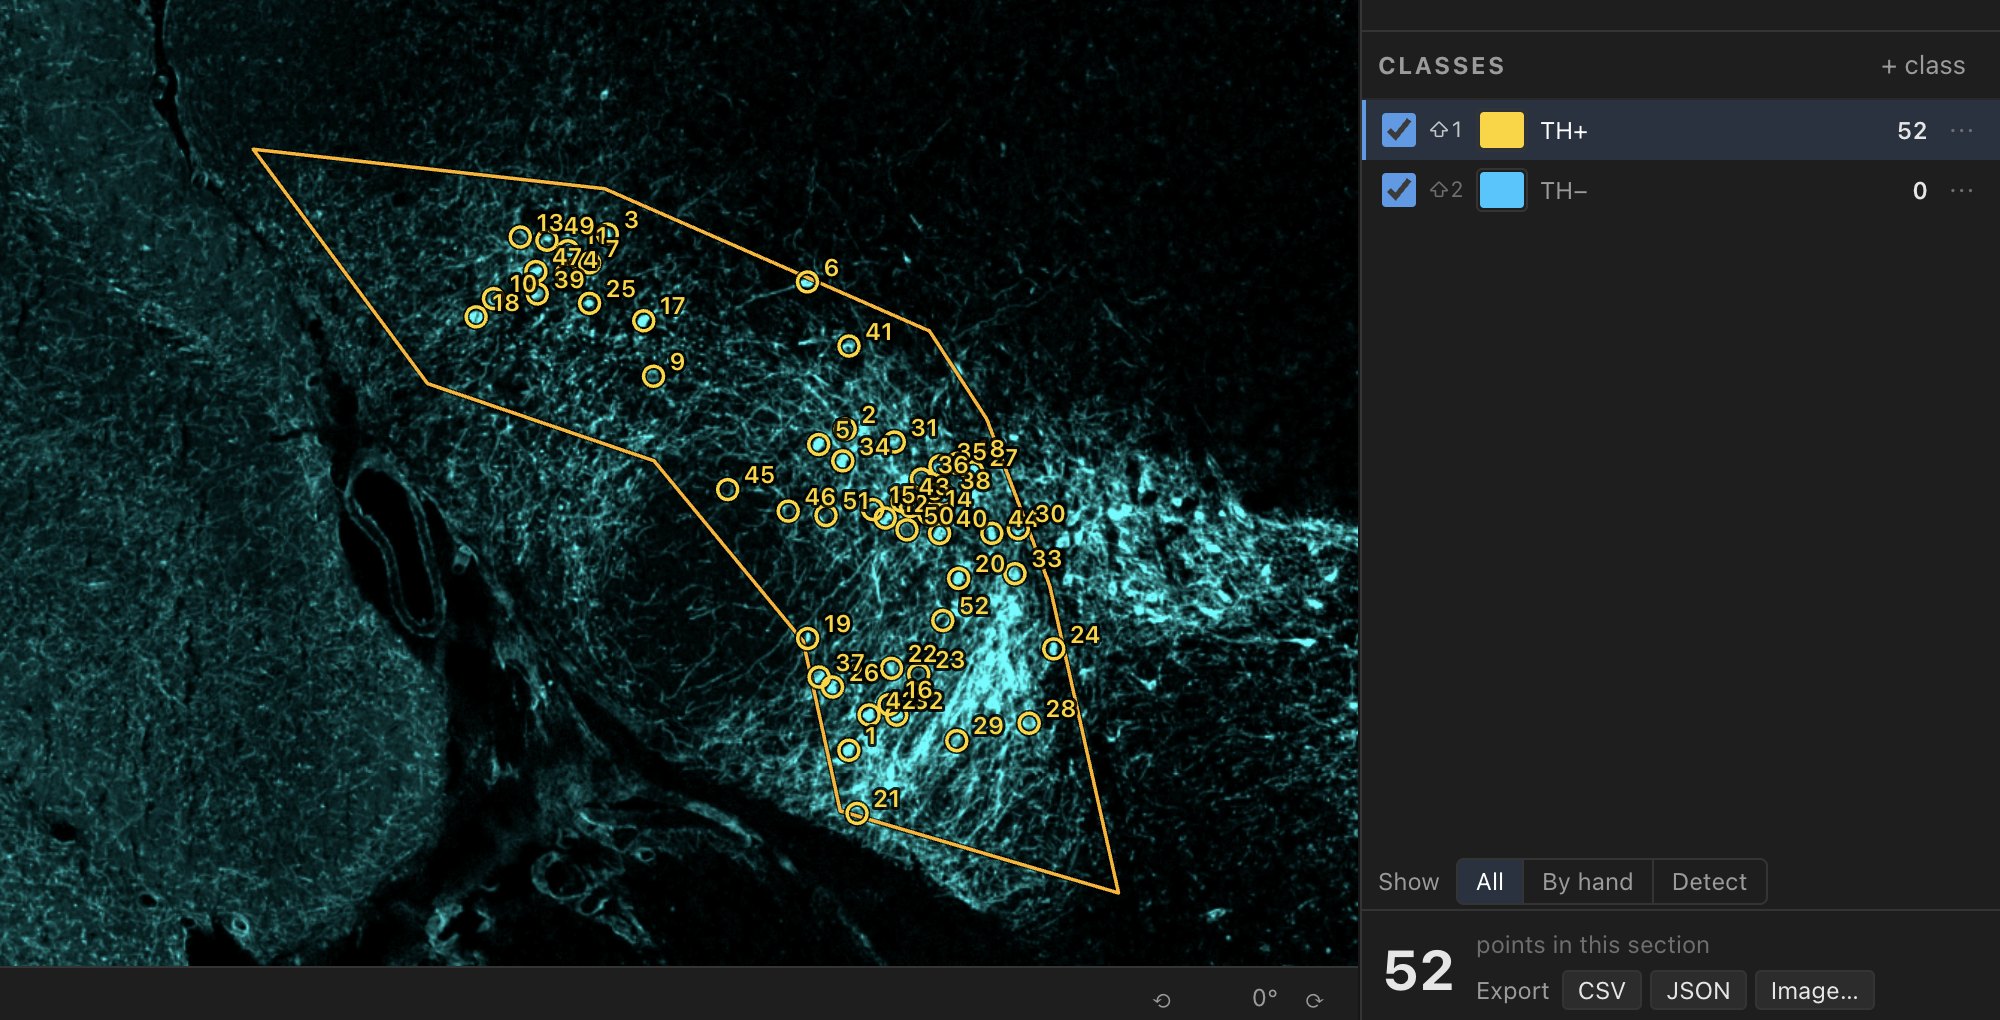
Task: Select the TH– class label
Action: pos(1564,191)
